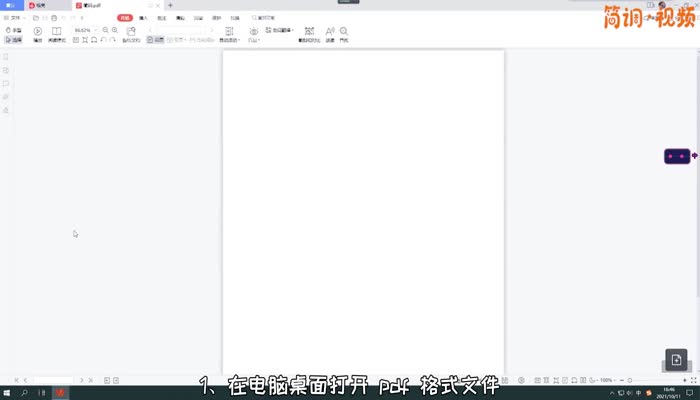Start slideshow play mode
This screenshot has width=700, height=400.
pyautogui.click(x=38, y=34)
